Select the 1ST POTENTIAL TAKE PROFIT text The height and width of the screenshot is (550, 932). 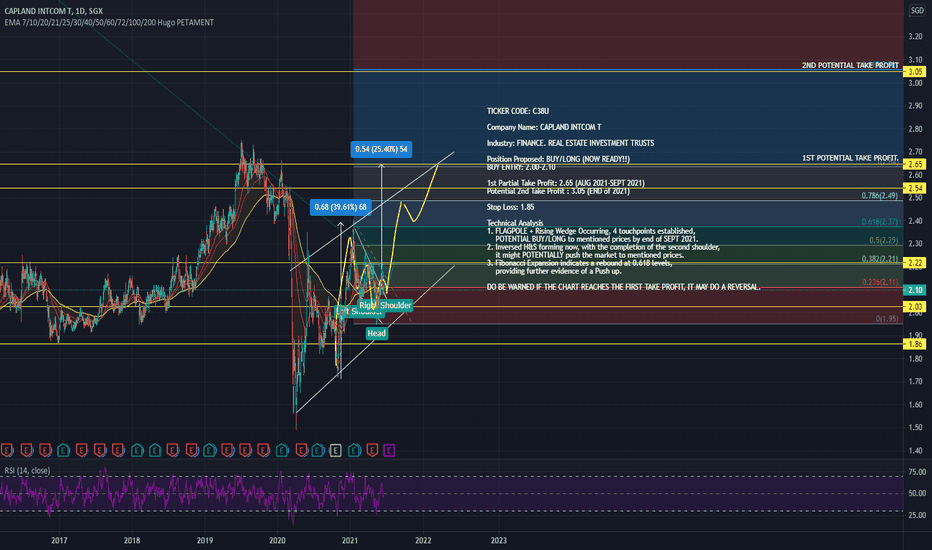pyautogui.click(x=850, y=158)
